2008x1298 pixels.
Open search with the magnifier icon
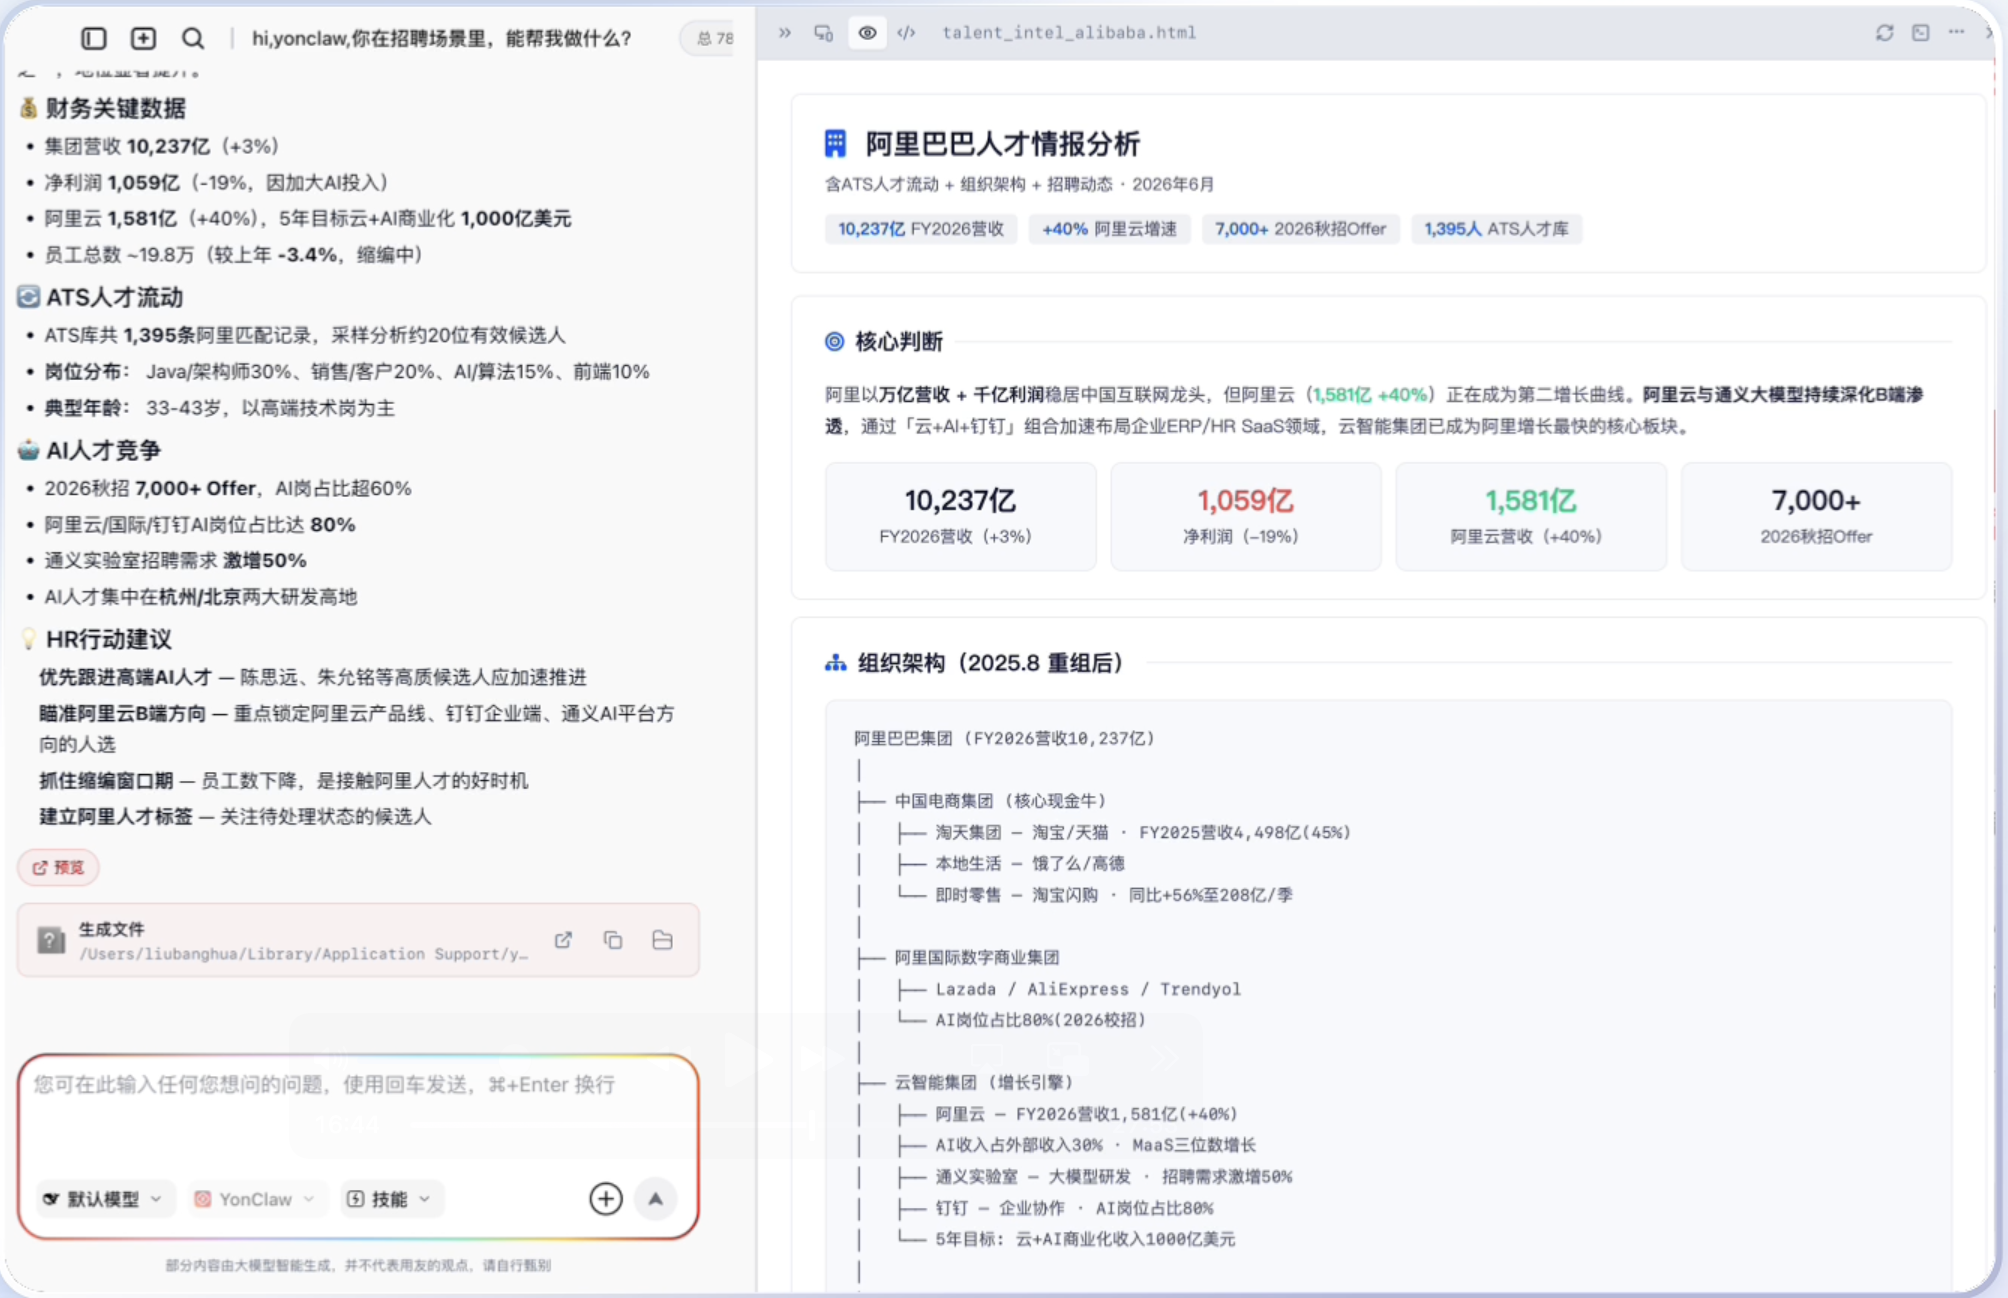(193, 38)
